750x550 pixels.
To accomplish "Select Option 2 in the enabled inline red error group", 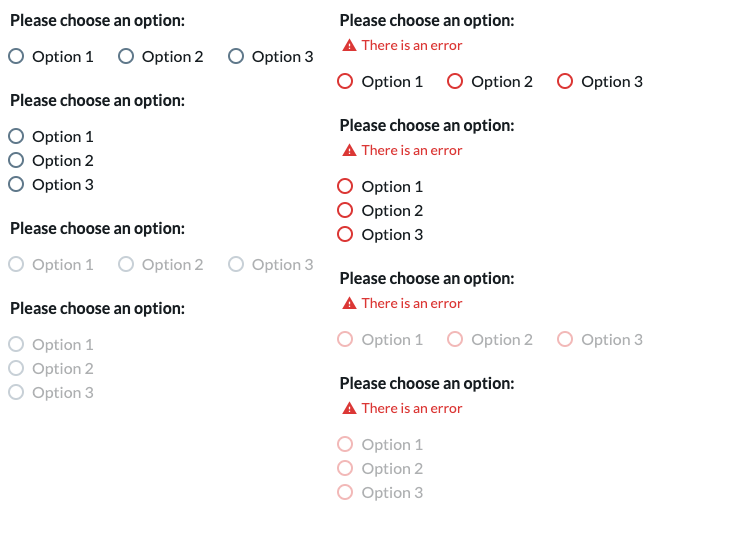I will click(455, 81).
